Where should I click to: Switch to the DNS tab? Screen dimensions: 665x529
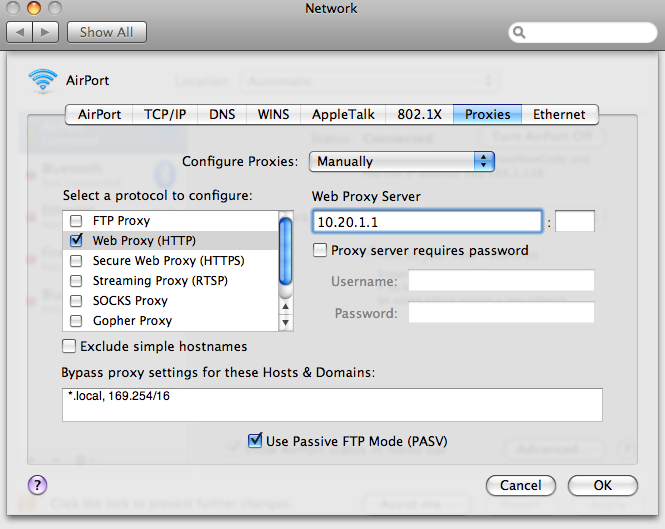(222, 114)
